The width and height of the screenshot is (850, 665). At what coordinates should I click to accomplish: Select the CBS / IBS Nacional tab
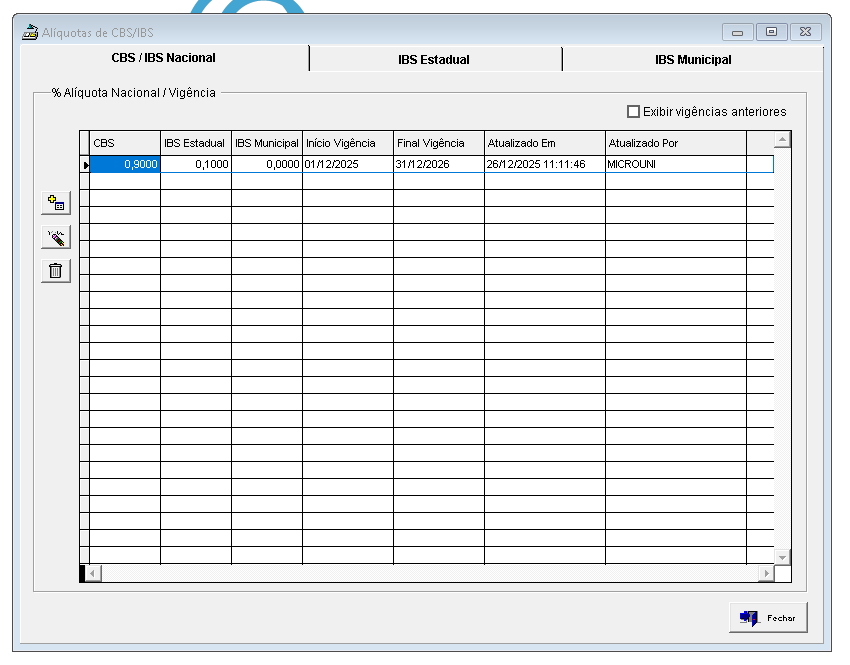point(164,58)
